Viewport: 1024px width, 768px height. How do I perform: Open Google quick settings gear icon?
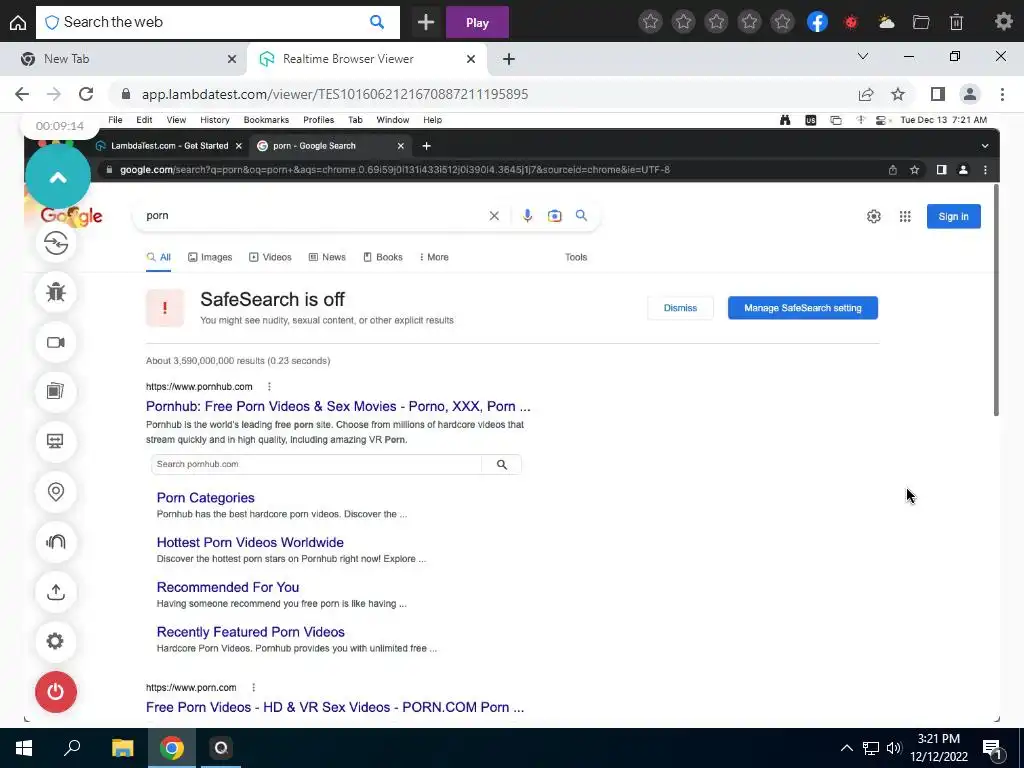click(874, 216)
